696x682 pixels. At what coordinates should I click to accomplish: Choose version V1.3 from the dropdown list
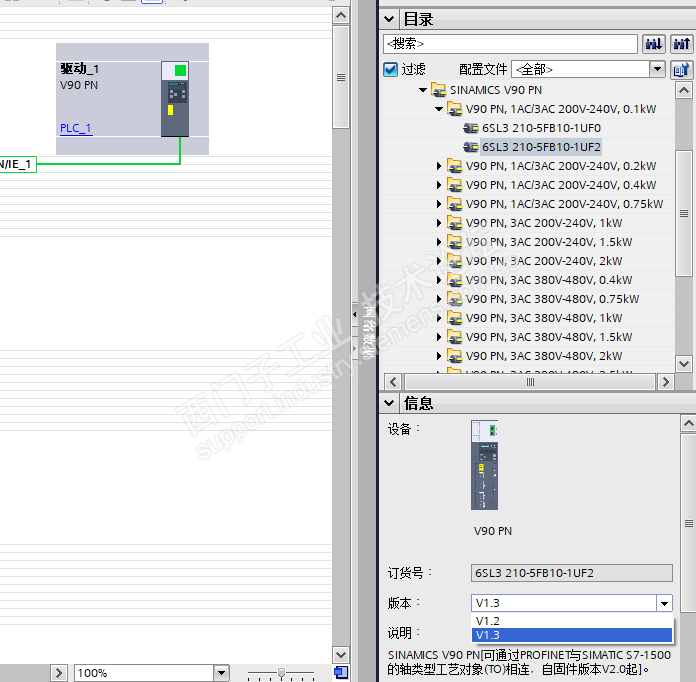click(572, 635)
